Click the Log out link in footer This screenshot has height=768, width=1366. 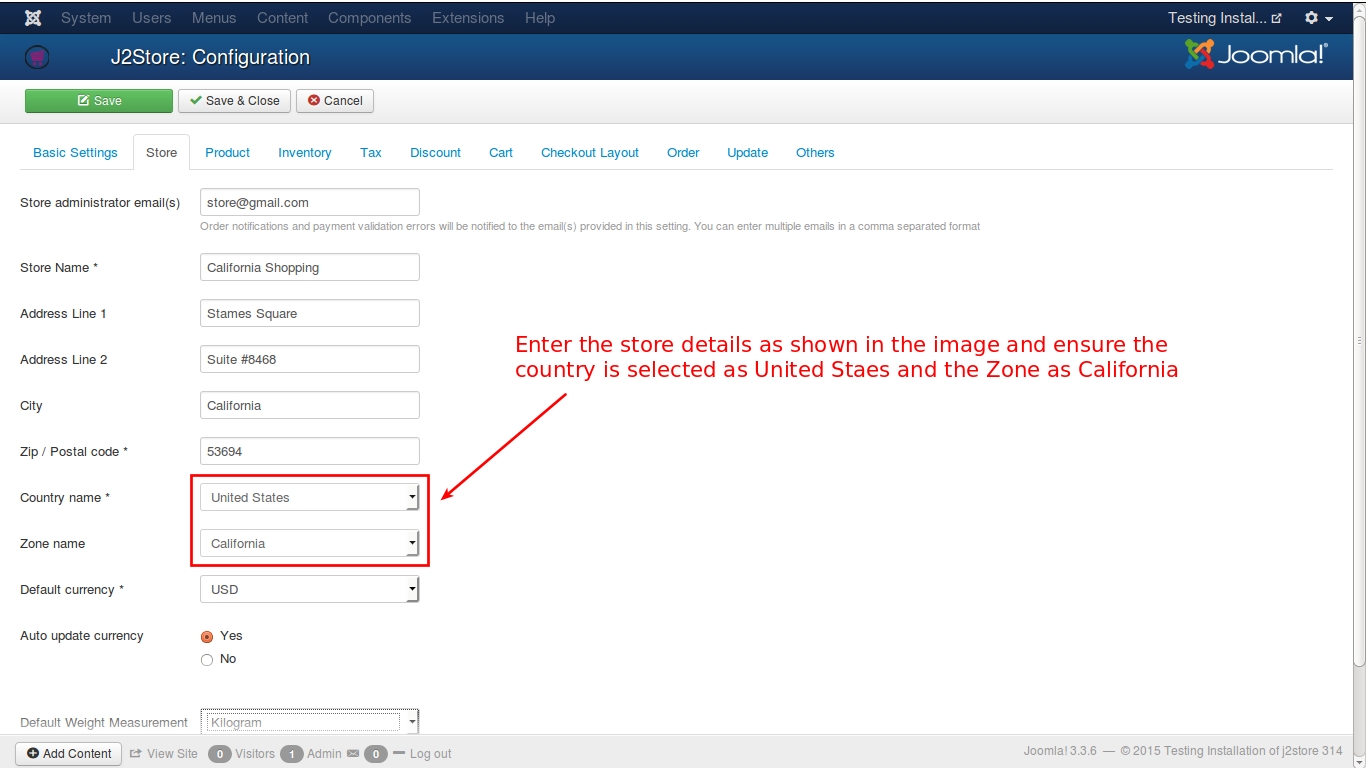(430, 754)
